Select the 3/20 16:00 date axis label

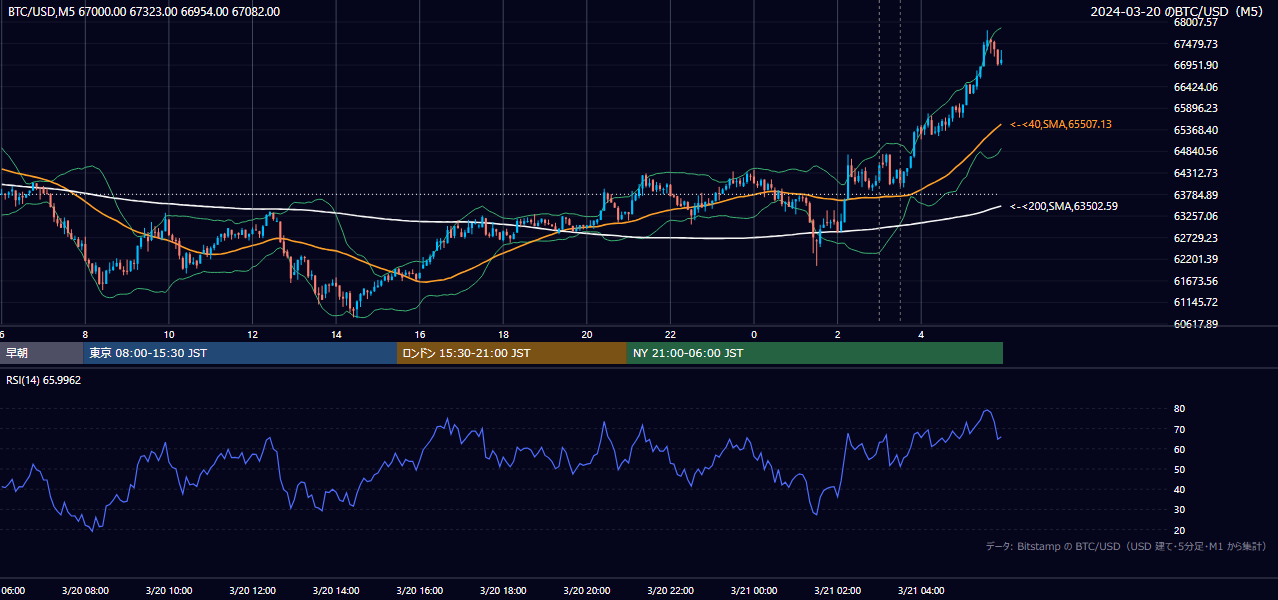420,591
